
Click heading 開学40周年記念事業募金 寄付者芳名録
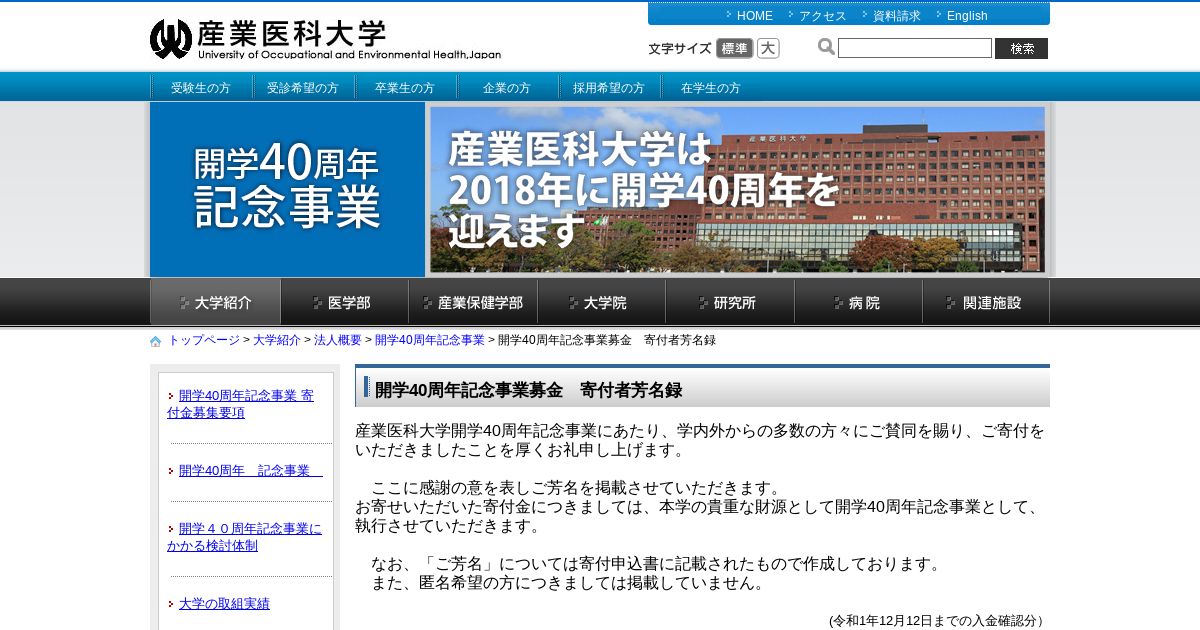pyautogui.click(x=528, y=390)
